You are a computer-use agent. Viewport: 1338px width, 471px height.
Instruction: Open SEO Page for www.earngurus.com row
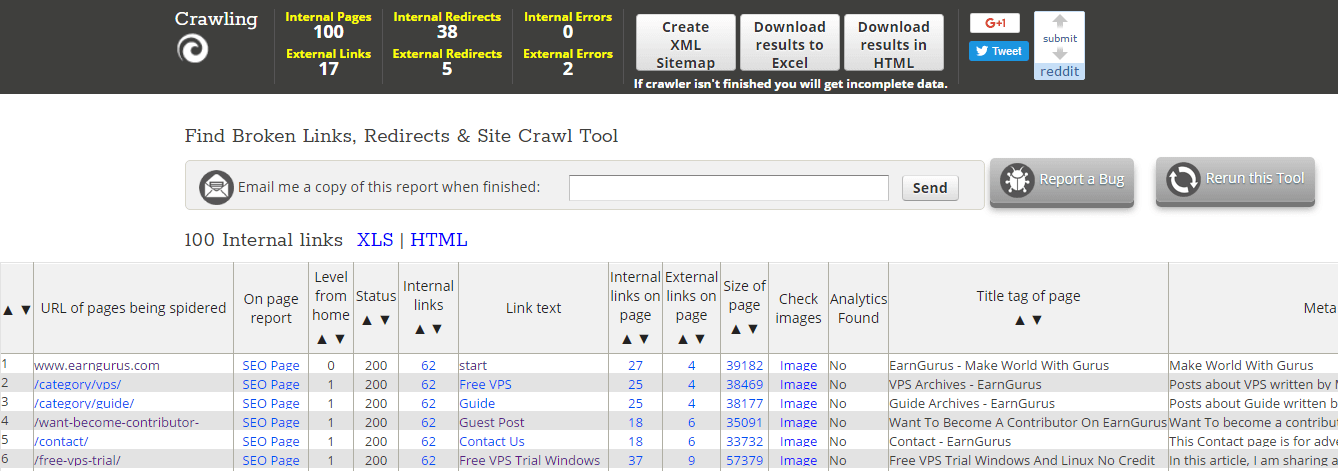271,366
